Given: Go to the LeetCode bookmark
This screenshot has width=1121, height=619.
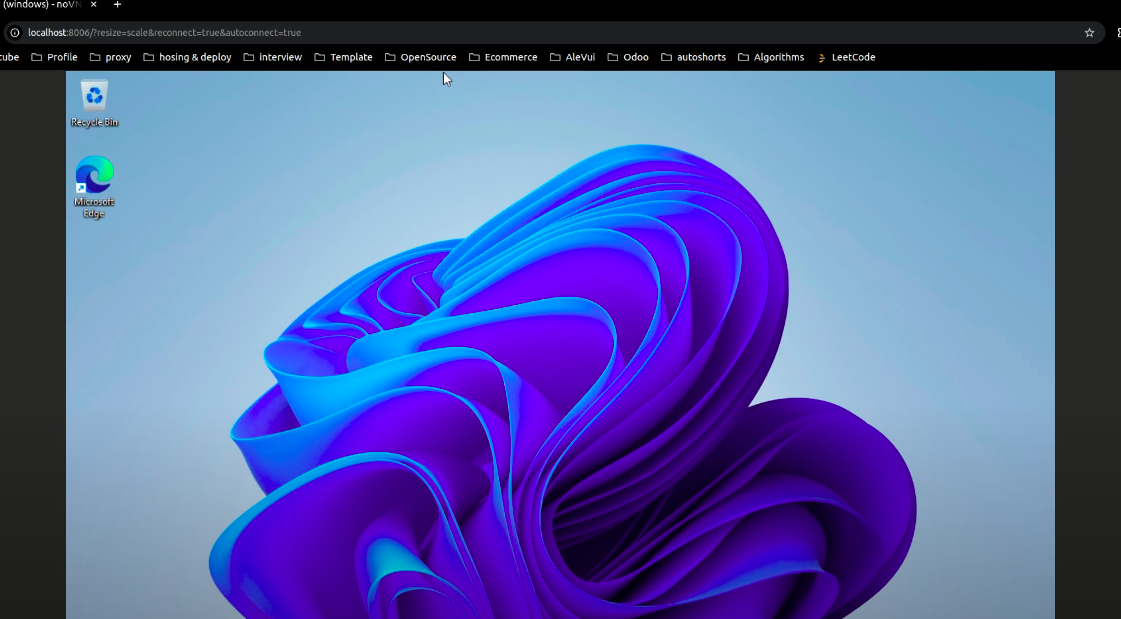Looking at the screenshot, I should pyautogui.click(x=846, y=57).
